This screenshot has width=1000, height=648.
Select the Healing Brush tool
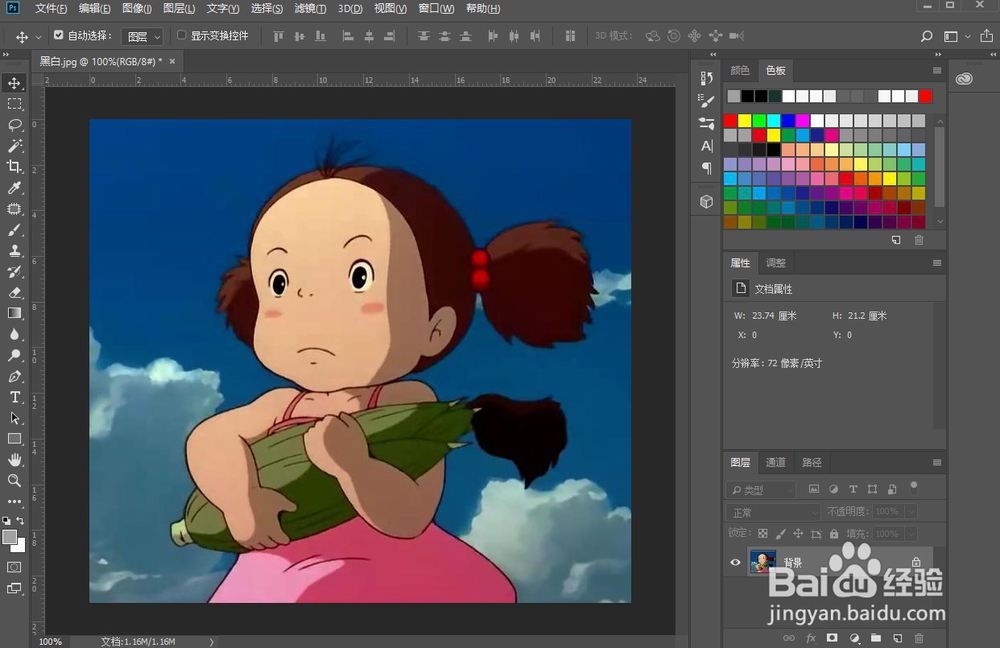click(14, 209)
